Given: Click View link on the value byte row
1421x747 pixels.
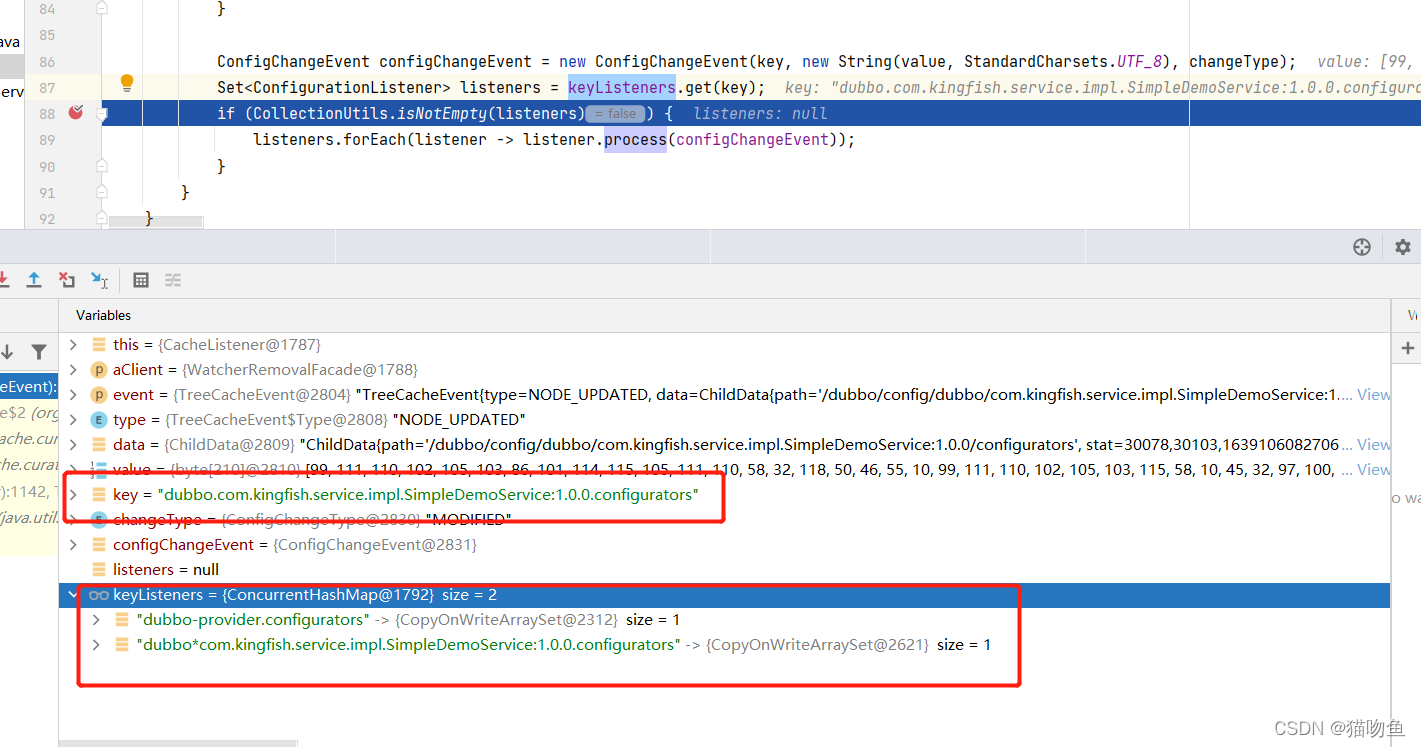Looking at the screenshot, I should point(1373,470).
